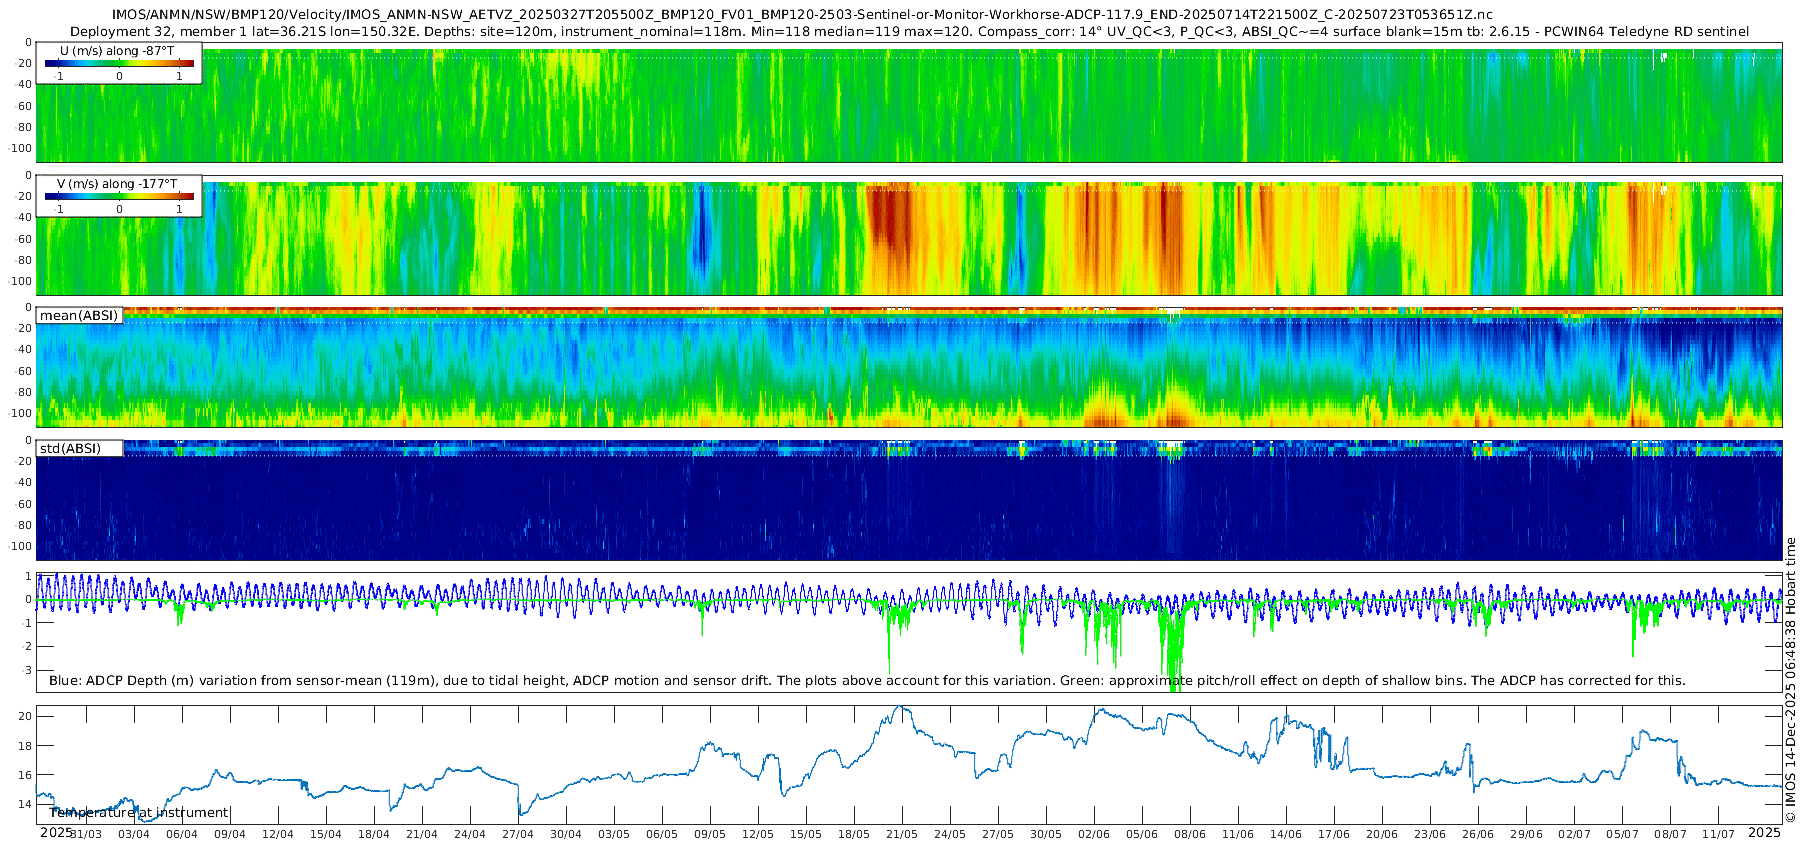Click the U (m/s) along -87°T colorbar

[x=119, y=63]
